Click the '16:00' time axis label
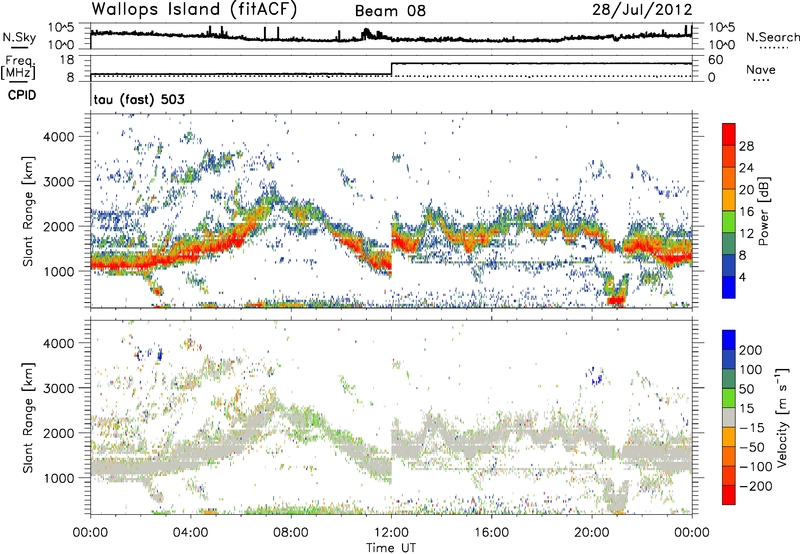 tap(491, 533)
